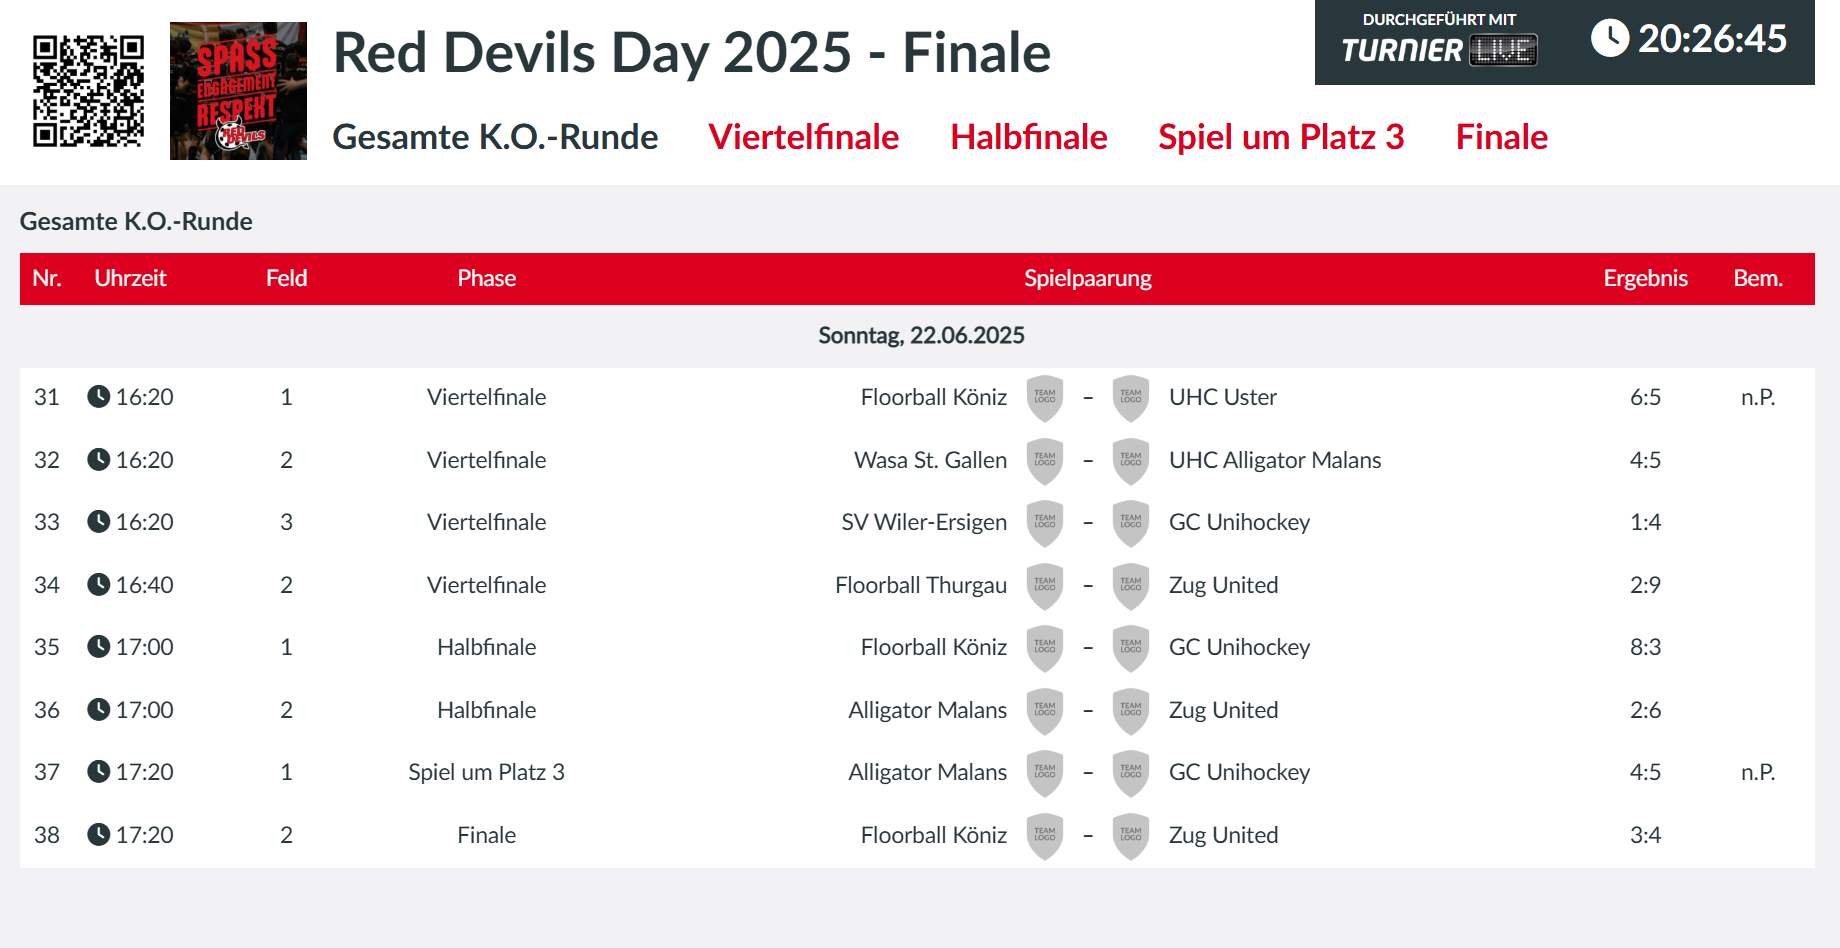This screenshot has width=1840, height=948.
Task: Click the Wasa St. Gallen team logo
Action: click(1045, 461)
